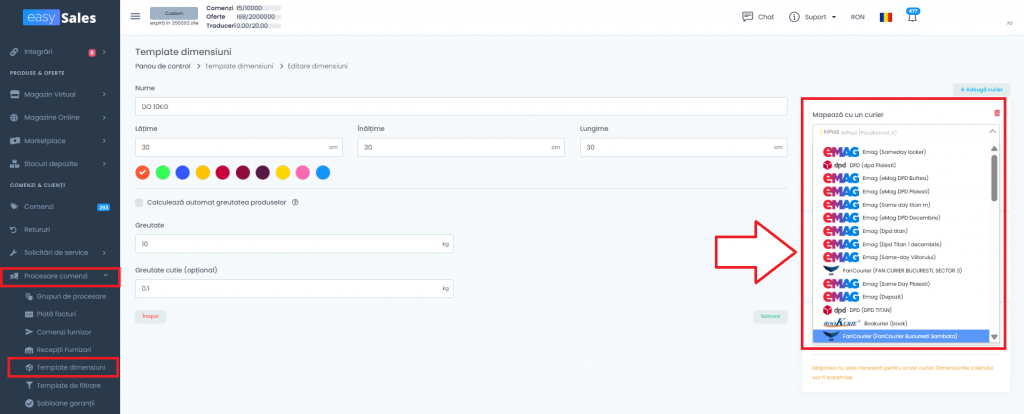1024x414 pixels.
Task: Open Grupuri de procesare menu item
Action: [x=71, y=296]
